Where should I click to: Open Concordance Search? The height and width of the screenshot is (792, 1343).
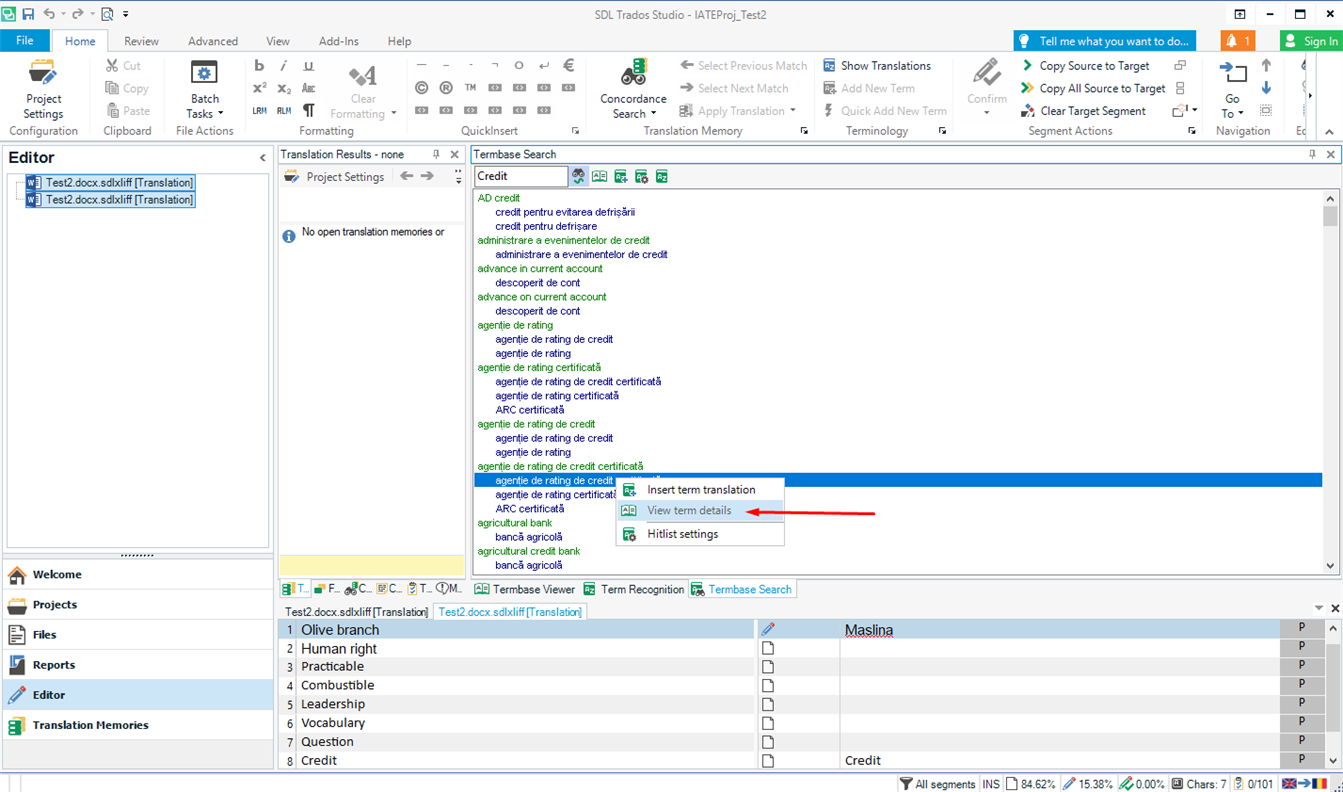(x=633, y=89)
